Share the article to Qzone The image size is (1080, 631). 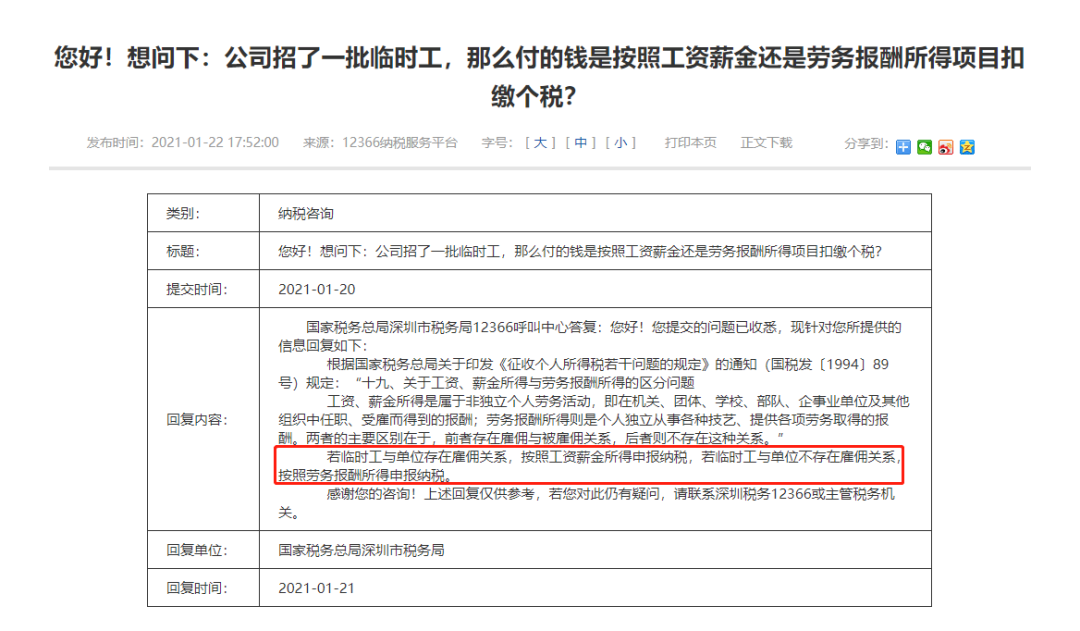(x=967, y=146)
